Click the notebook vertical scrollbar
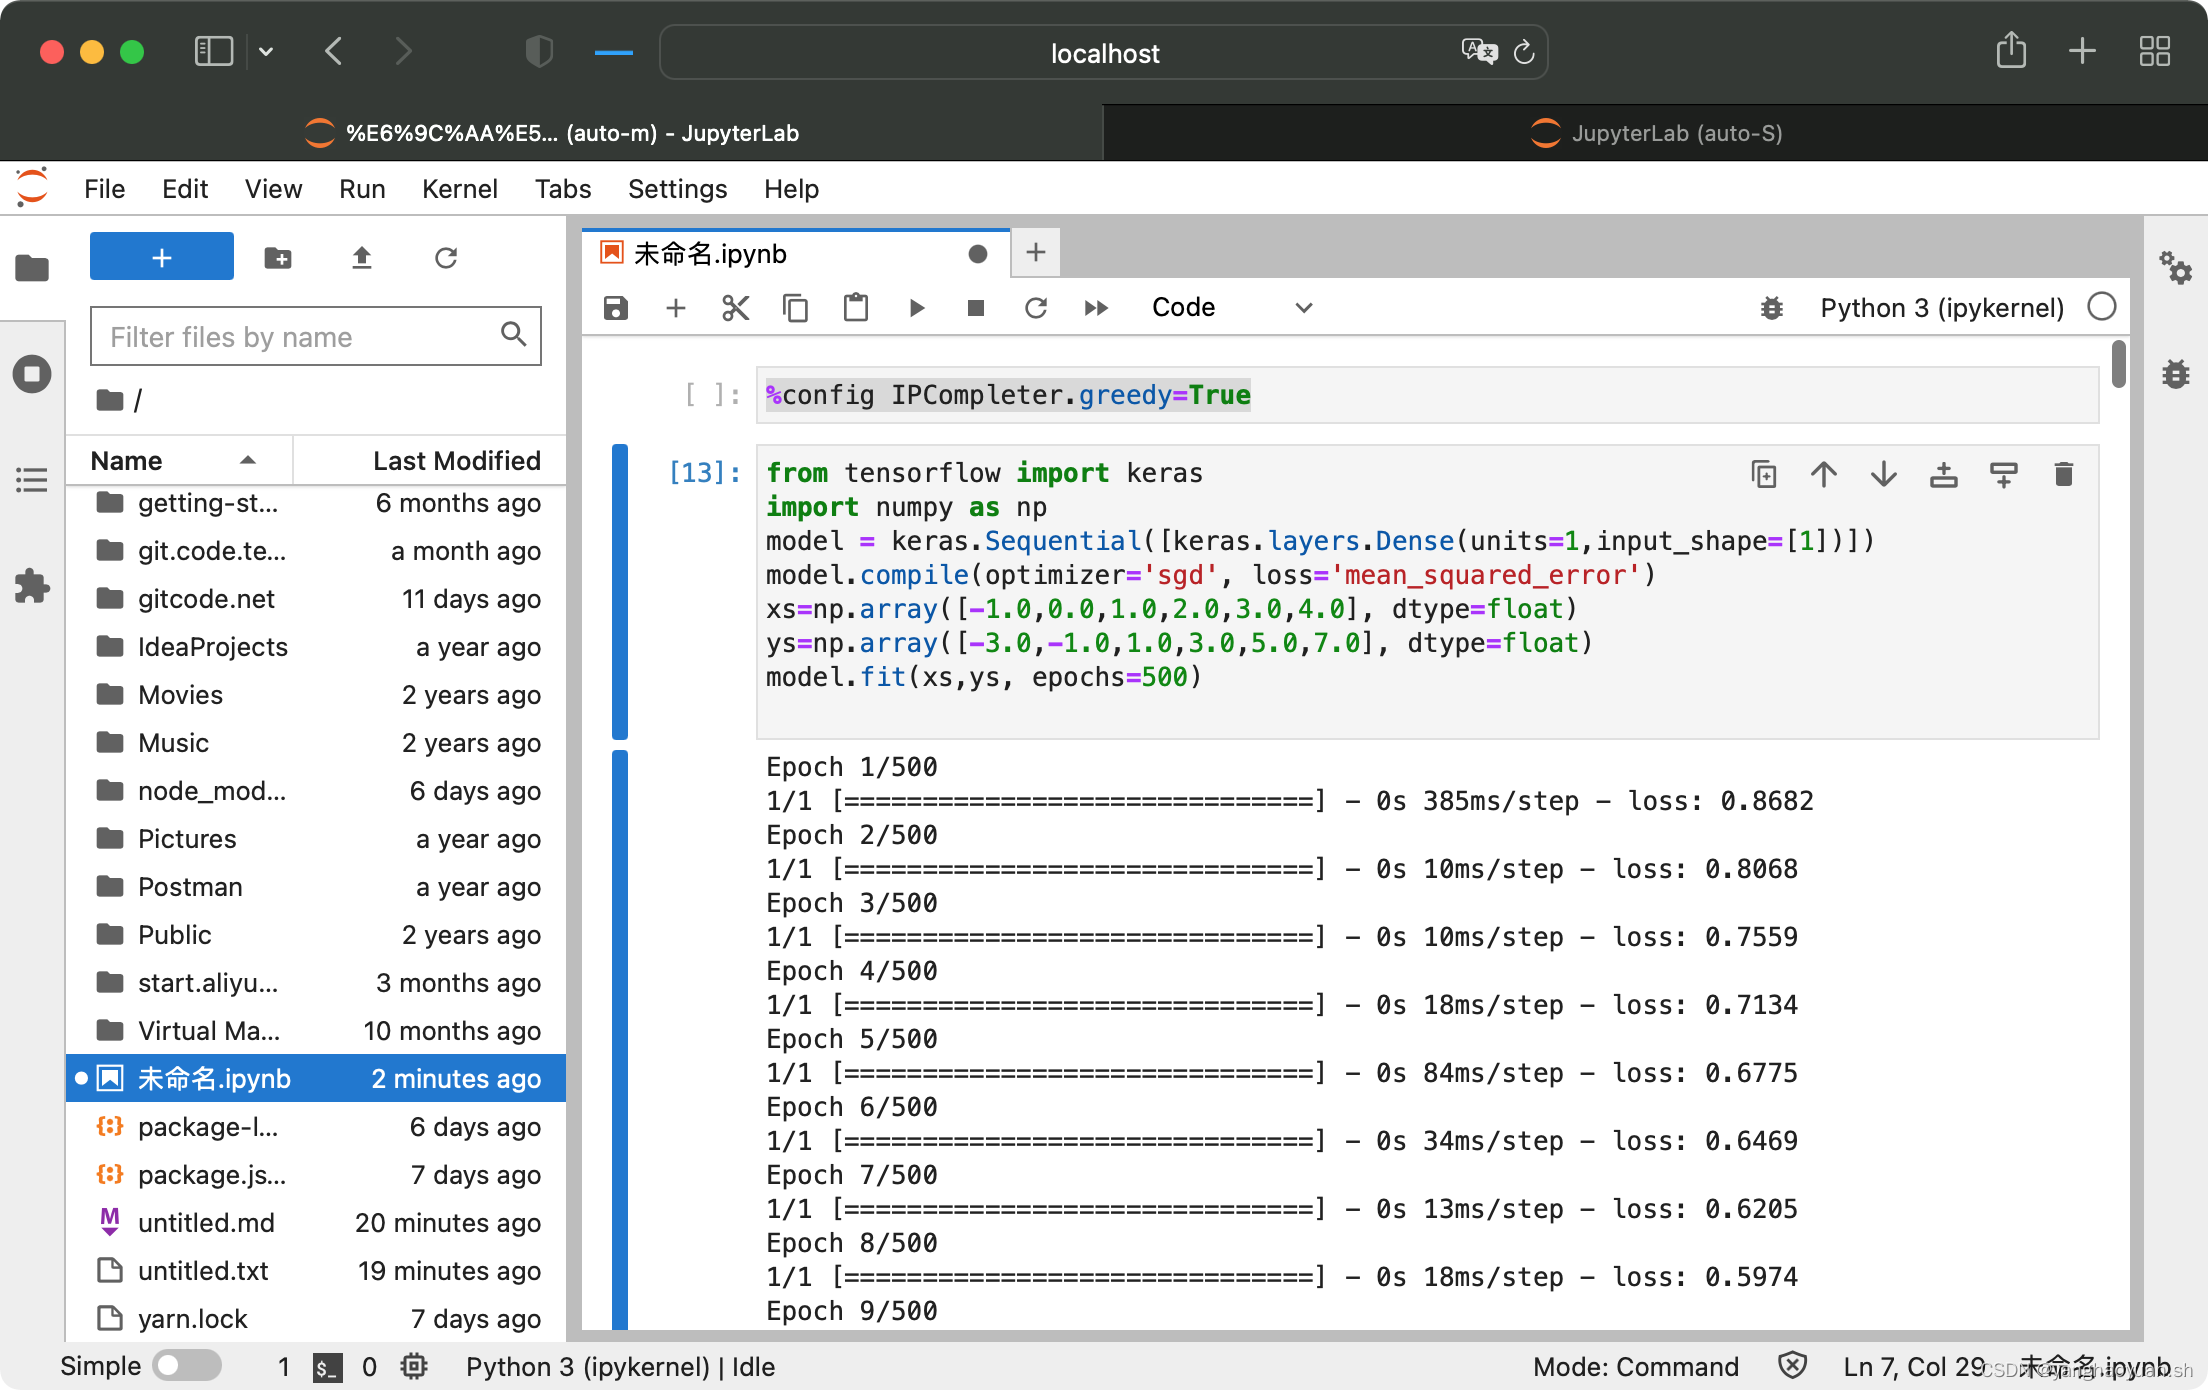Screen dimensions: 2208x1390 [2119, 364]
